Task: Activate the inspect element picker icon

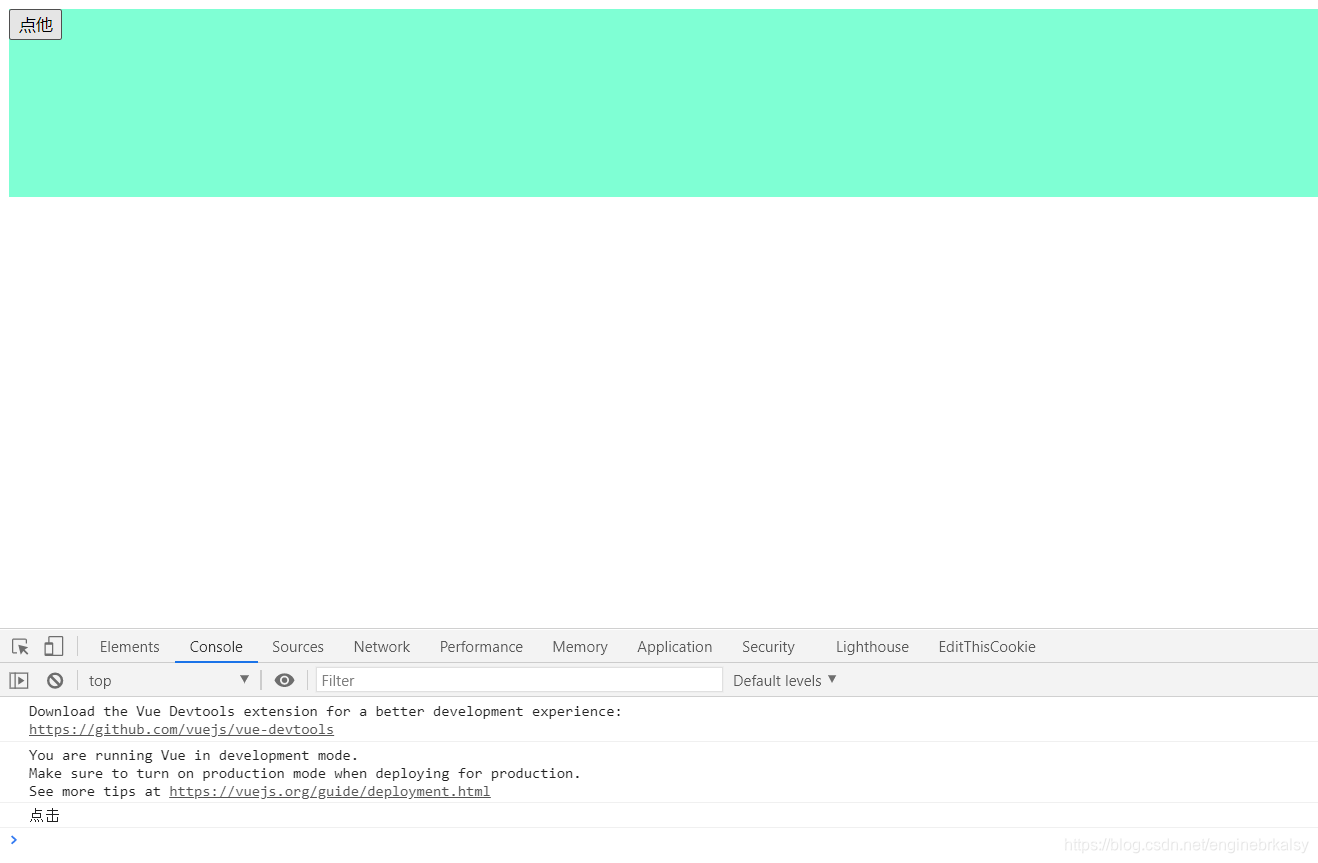Action: click(x=20, y=647)
